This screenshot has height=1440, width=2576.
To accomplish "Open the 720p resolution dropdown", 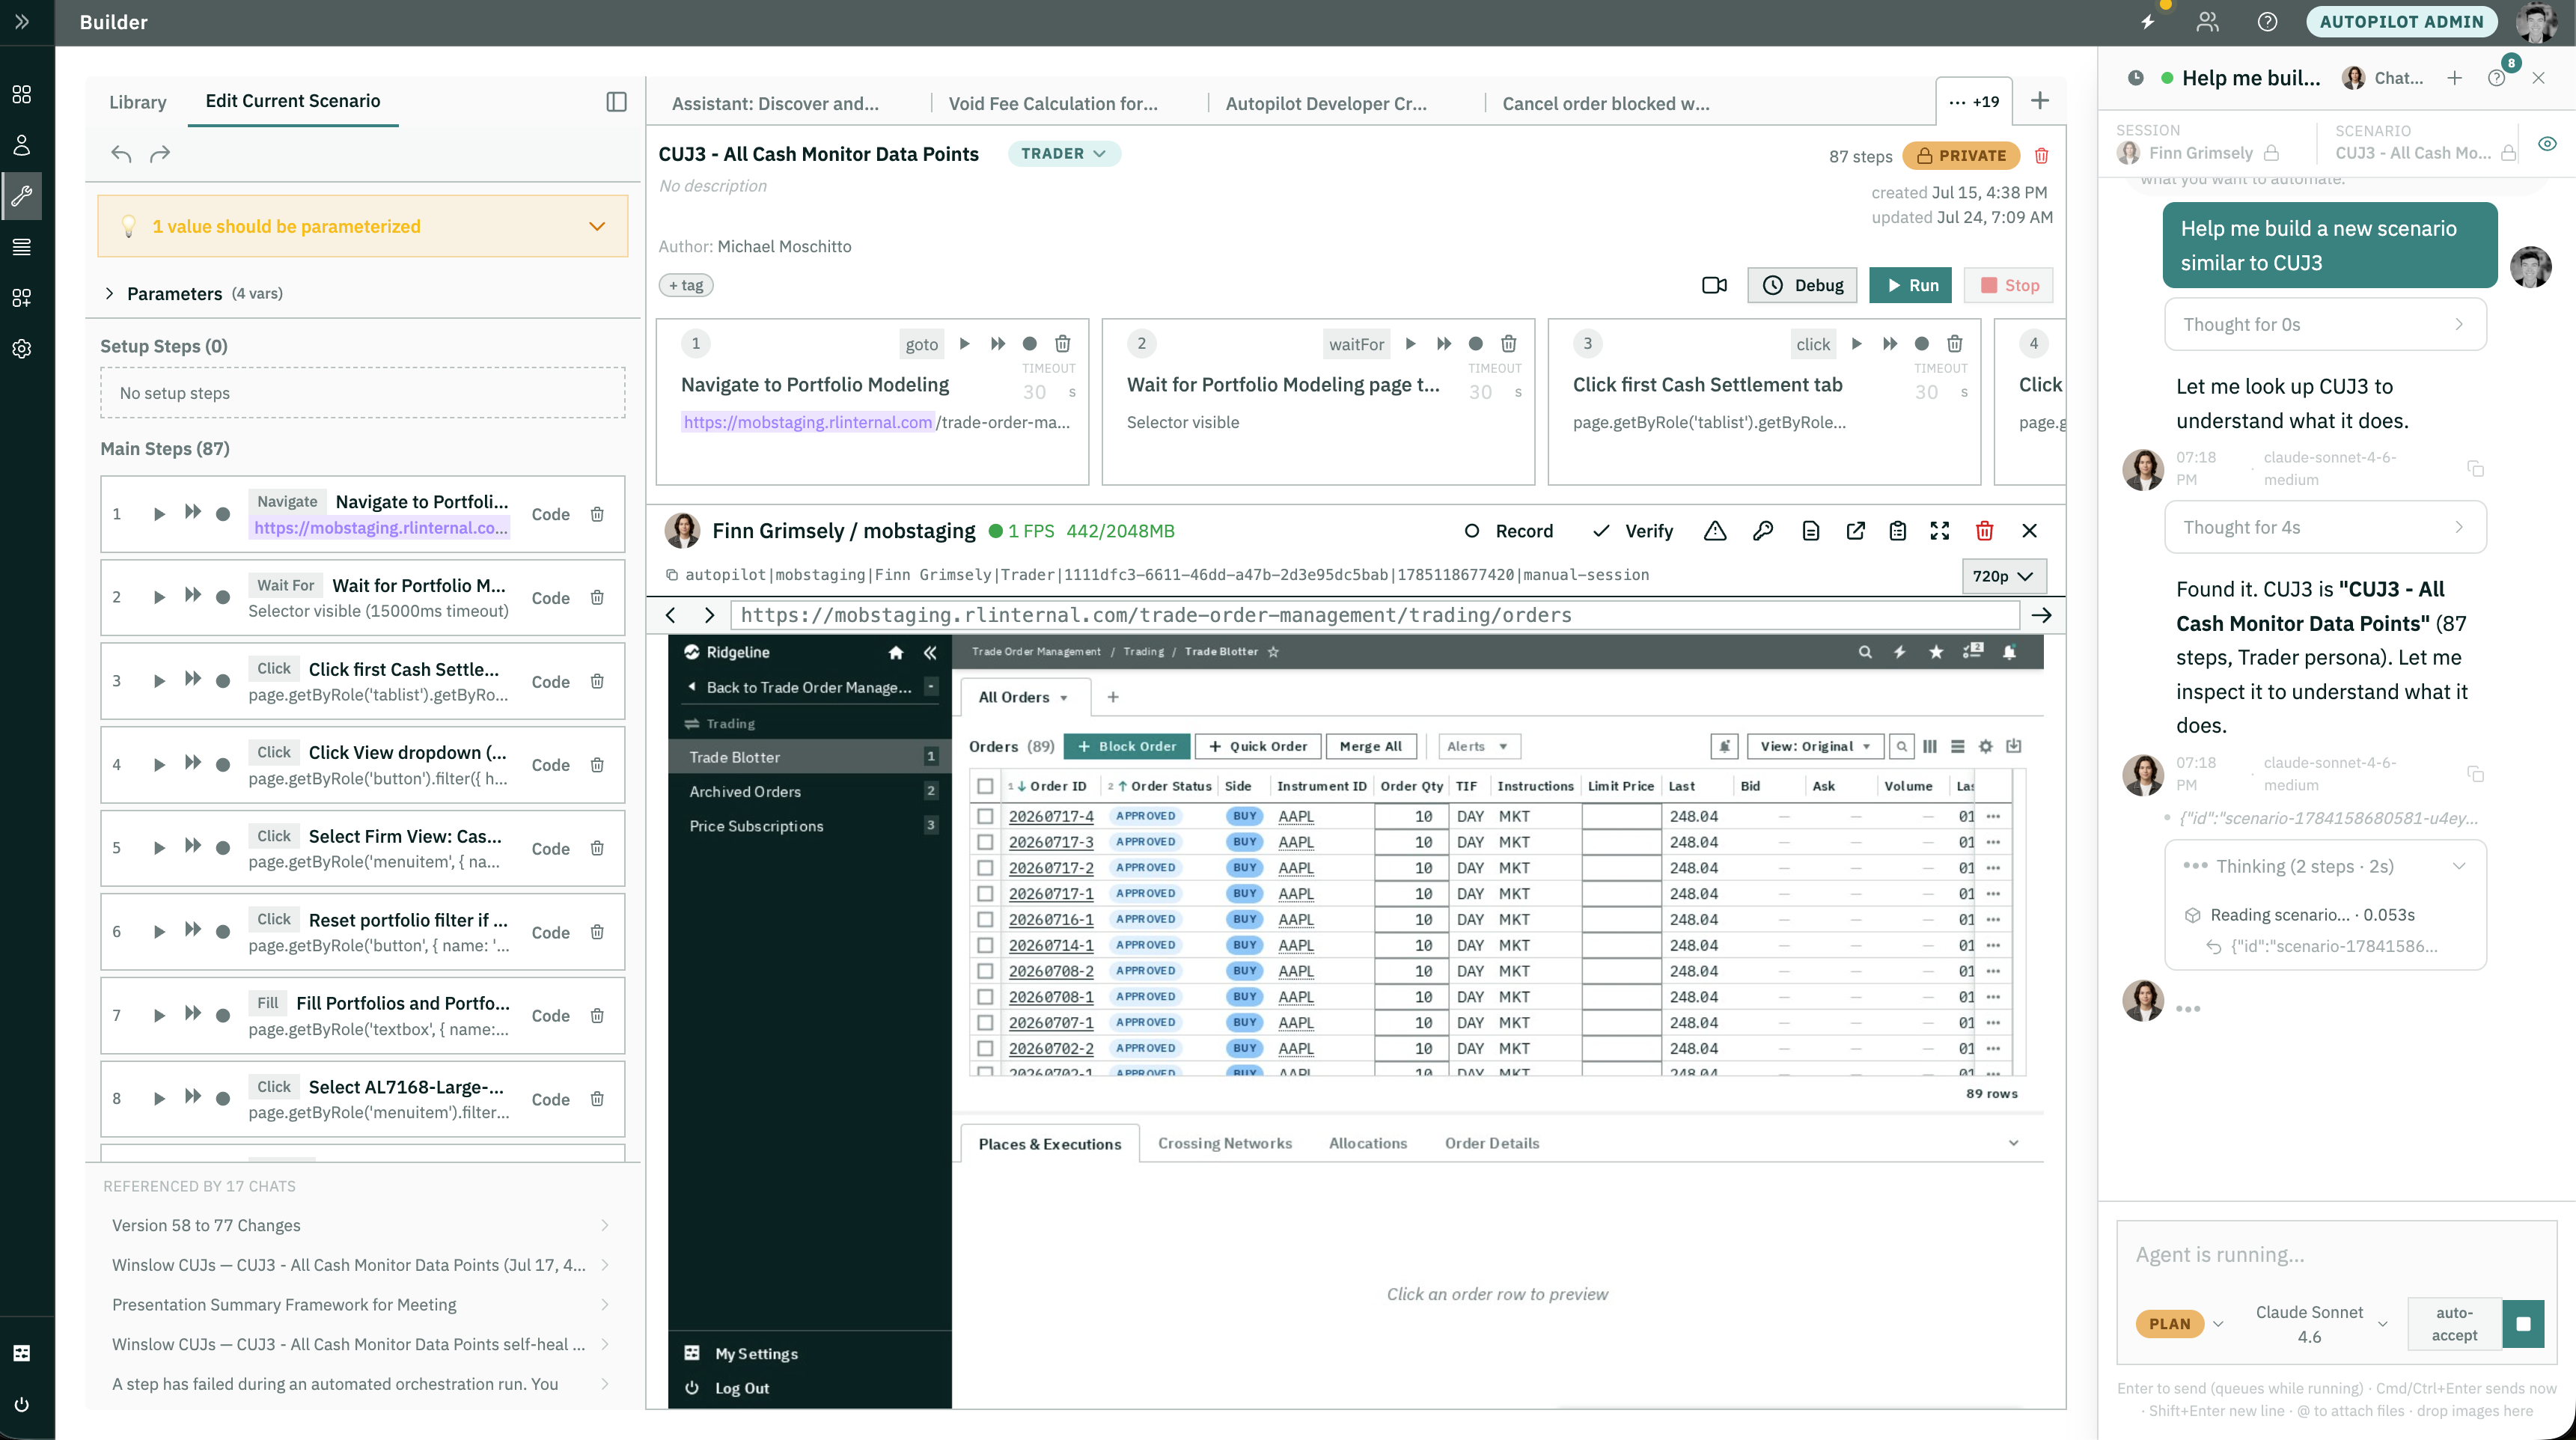I will coord(2003,576).
